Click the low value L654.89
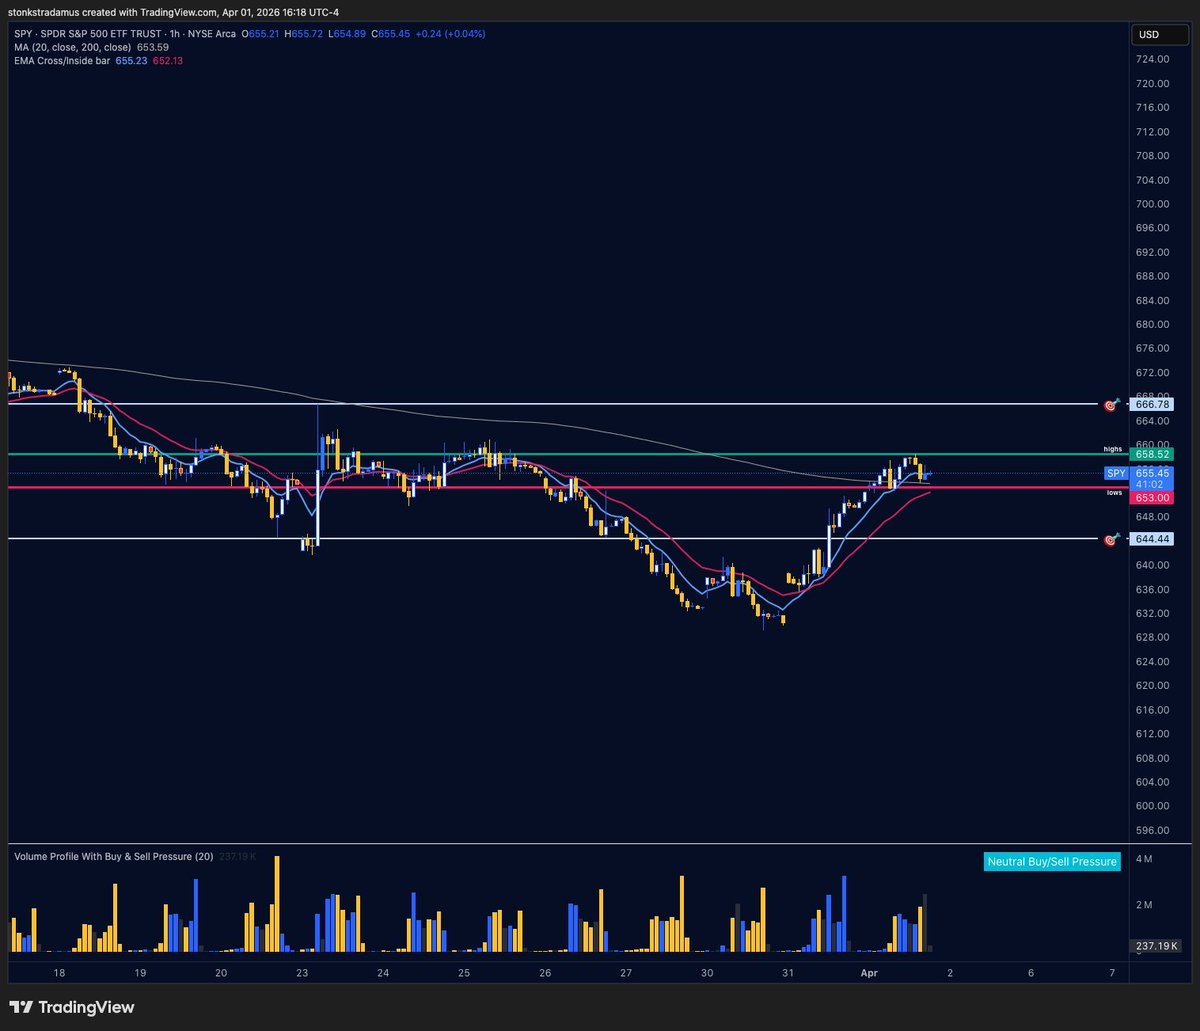1200x1031 pixels. pyautogui.click(x=348, y=33)
